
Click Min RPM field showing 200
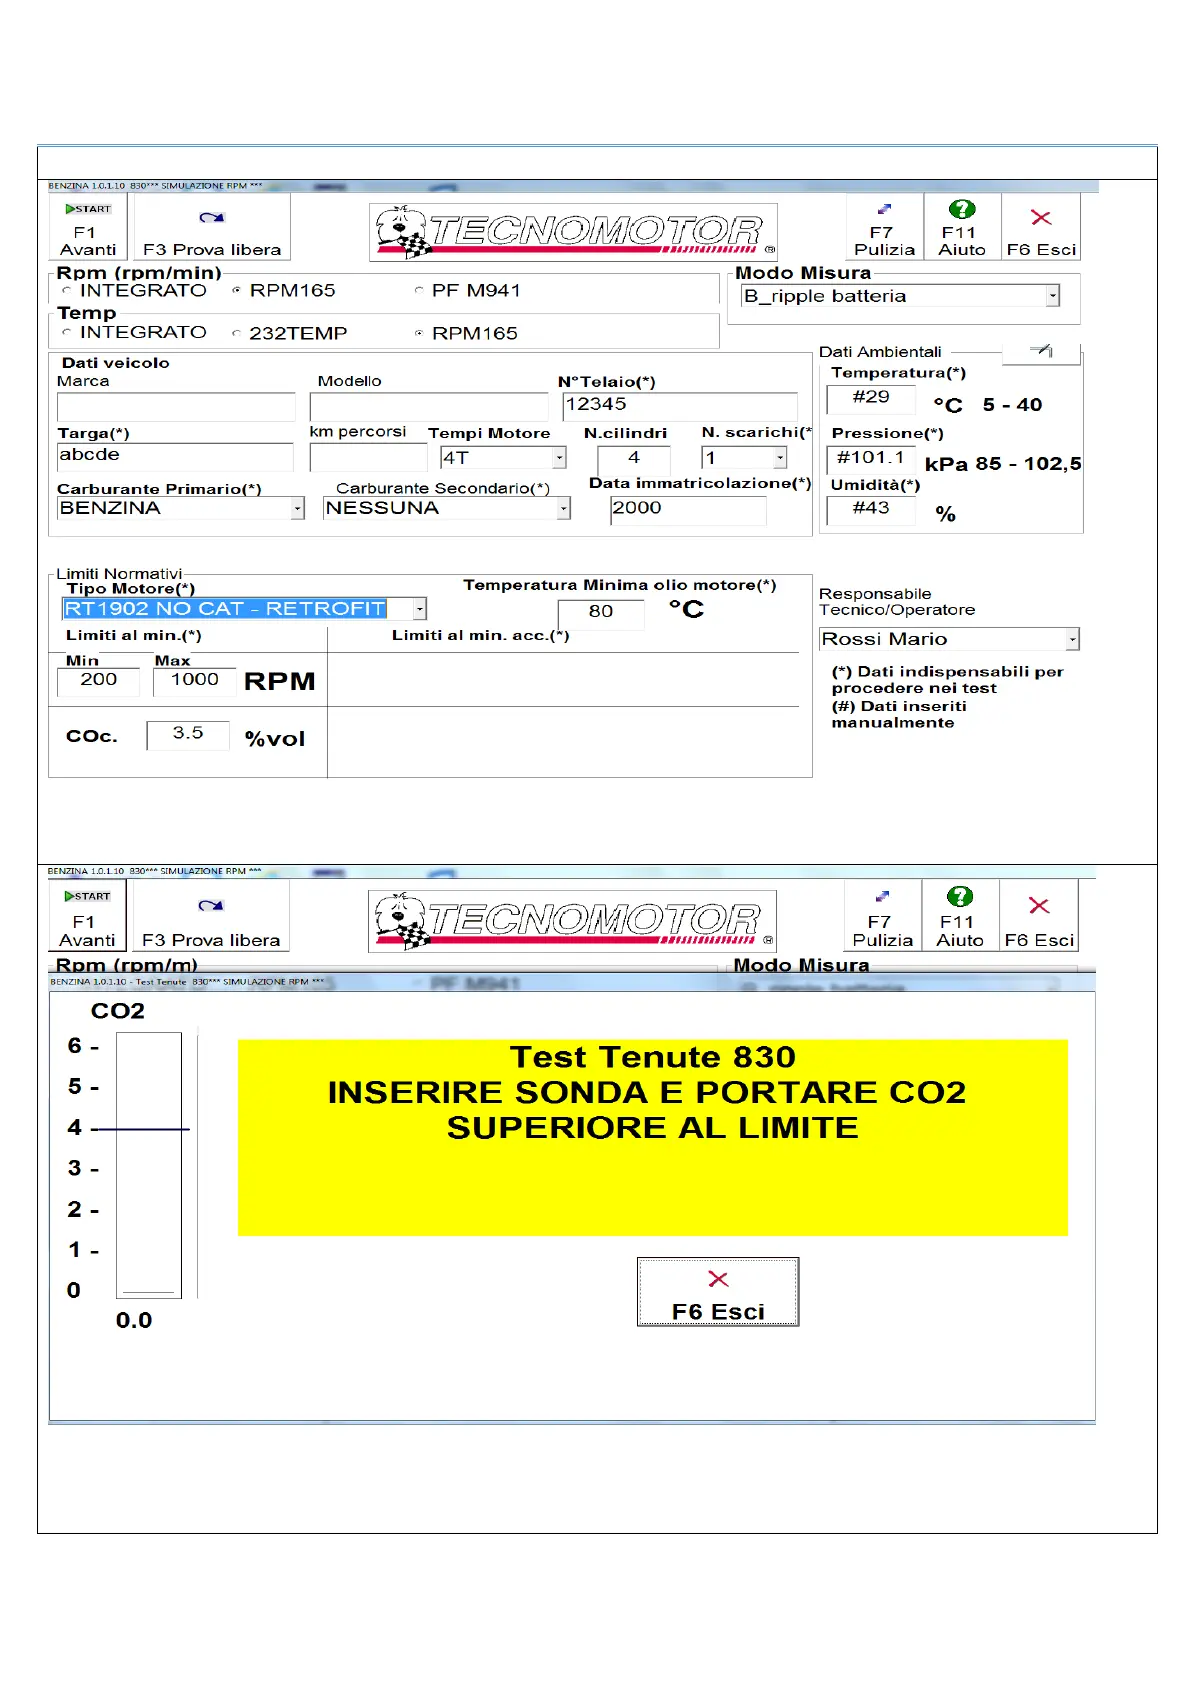98,681
